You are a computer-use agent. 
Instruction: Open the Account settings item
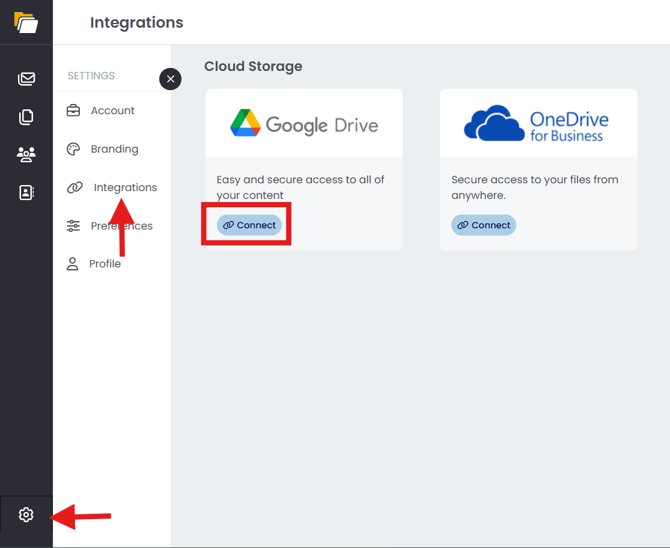tap(112, 110)
